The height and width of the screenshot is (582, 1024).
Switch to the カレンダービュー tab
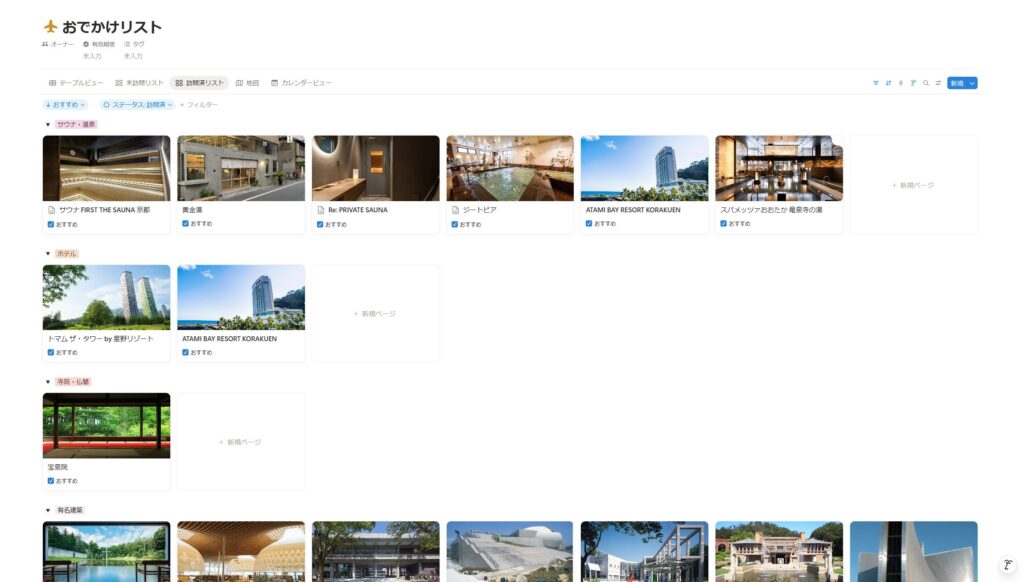pos(301,83)
